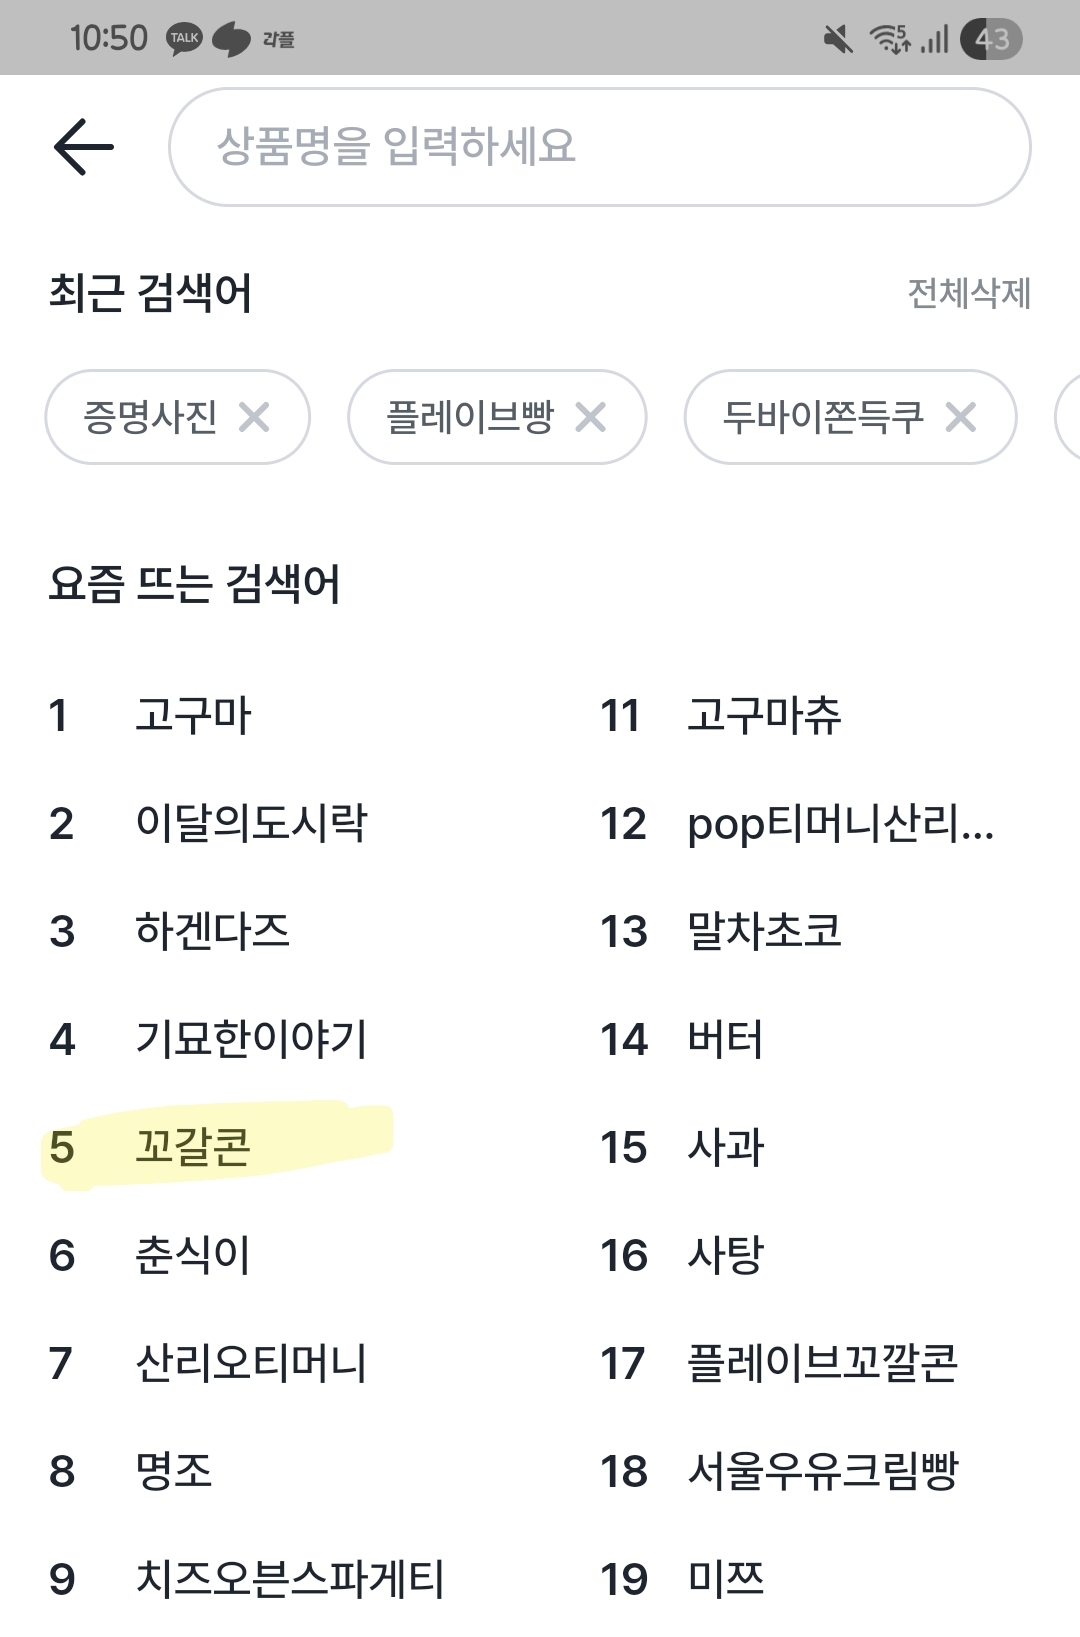
Task: Remove 증명사진 recent search chip
Action: [x=254, y=417]
